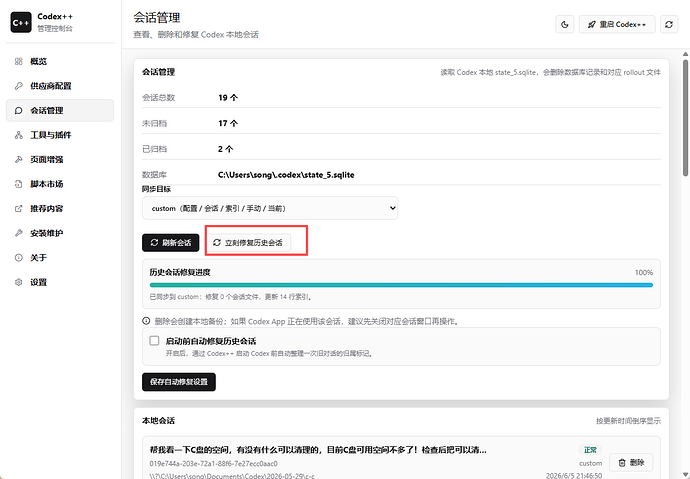
Task: Open 推荐内容 sidebar item
Action: coord(60,208)
